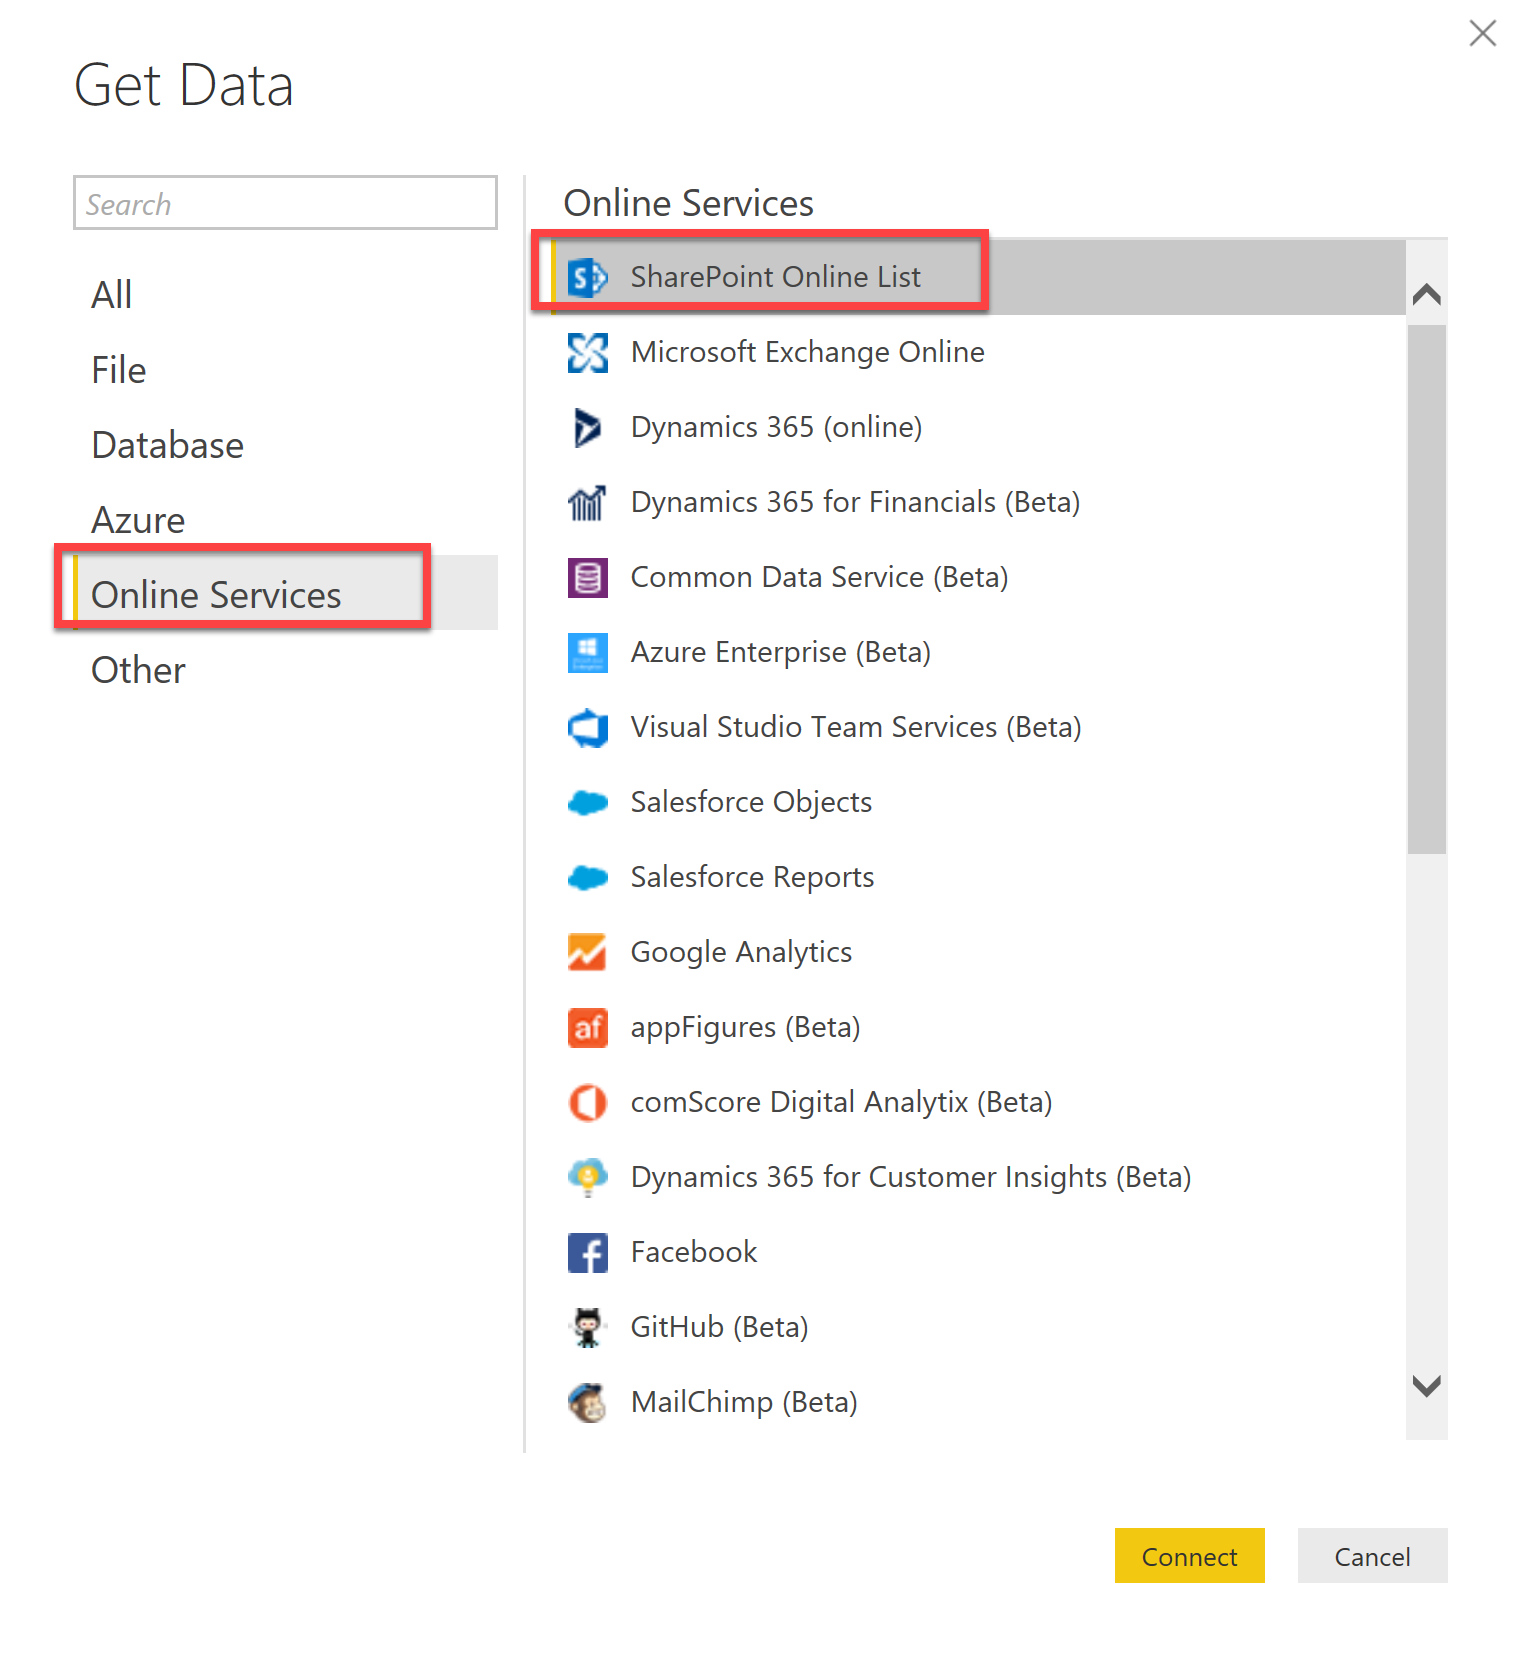Pick "Salesforce Objects" text
Screen dimensions: 1523x1655
(752, 802)
